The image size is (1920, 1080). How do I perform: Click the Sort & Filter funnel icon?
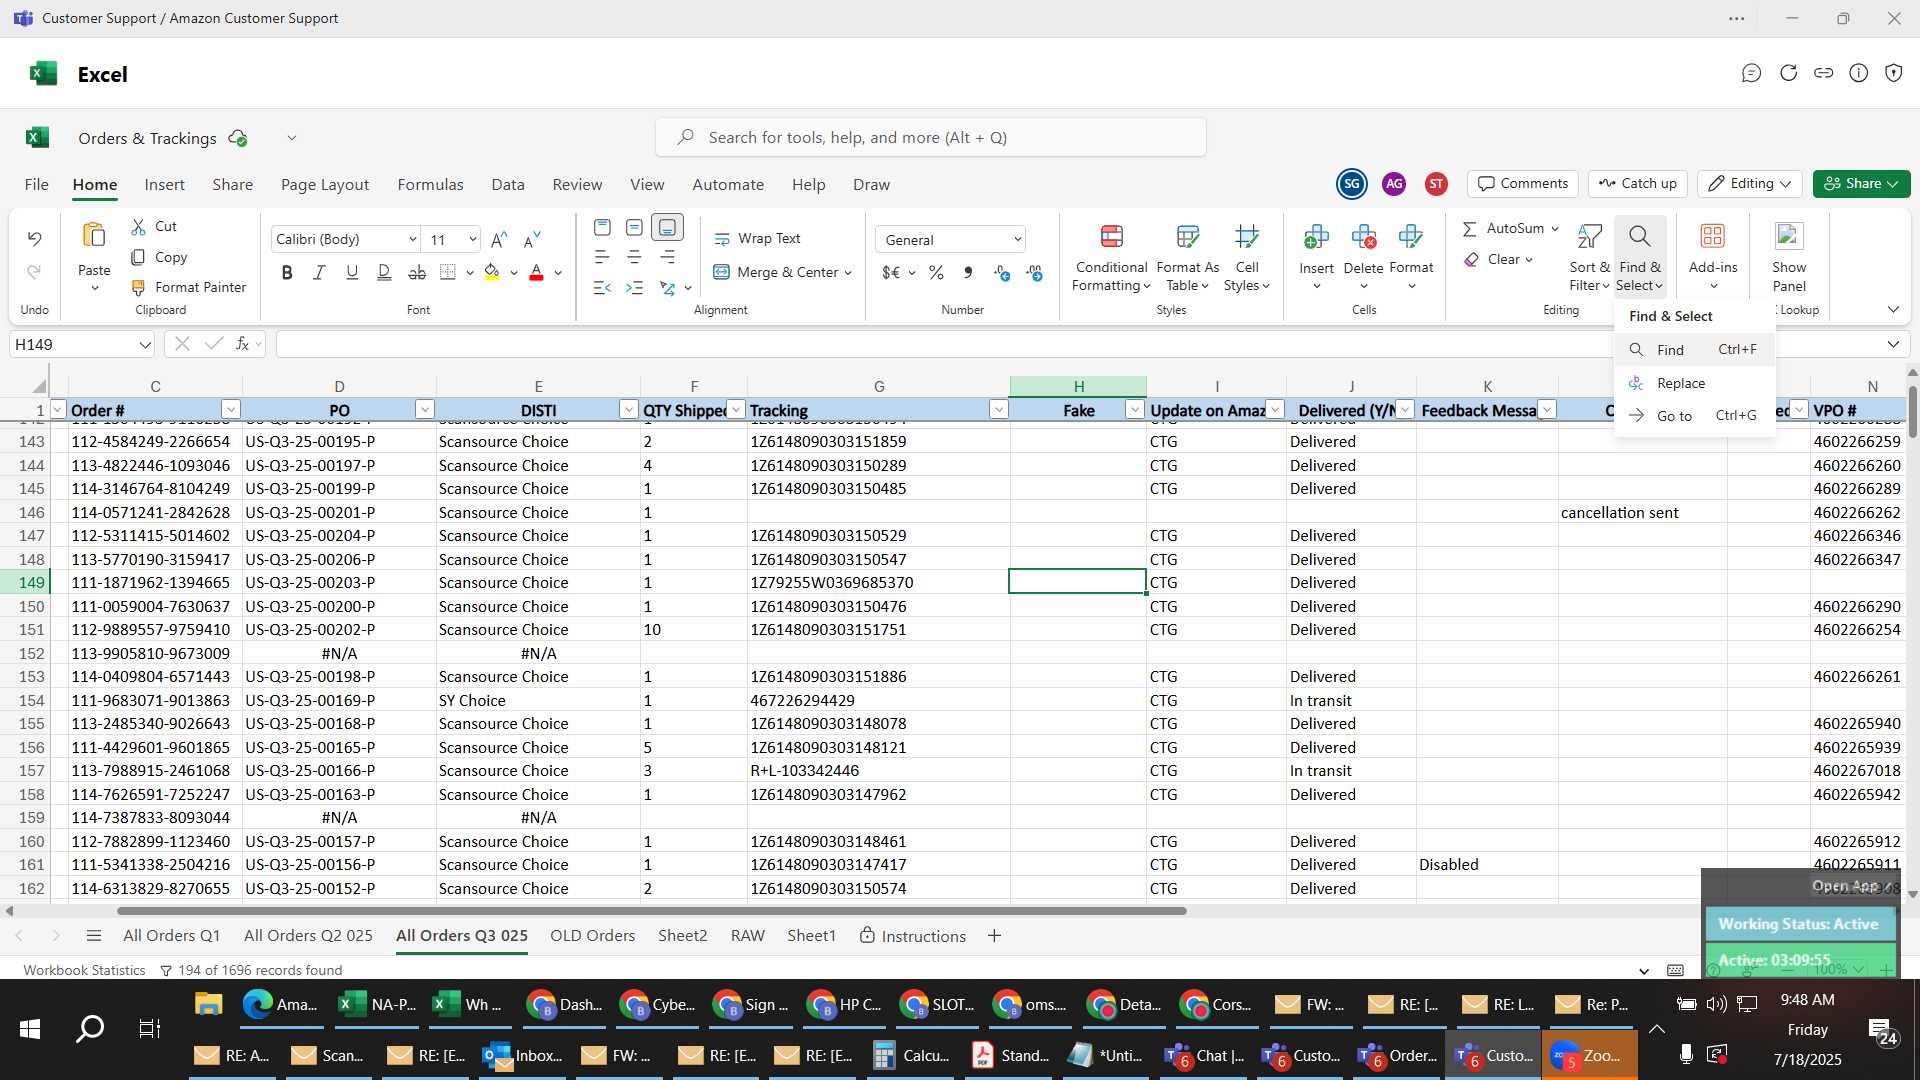tap(1589, 237)
